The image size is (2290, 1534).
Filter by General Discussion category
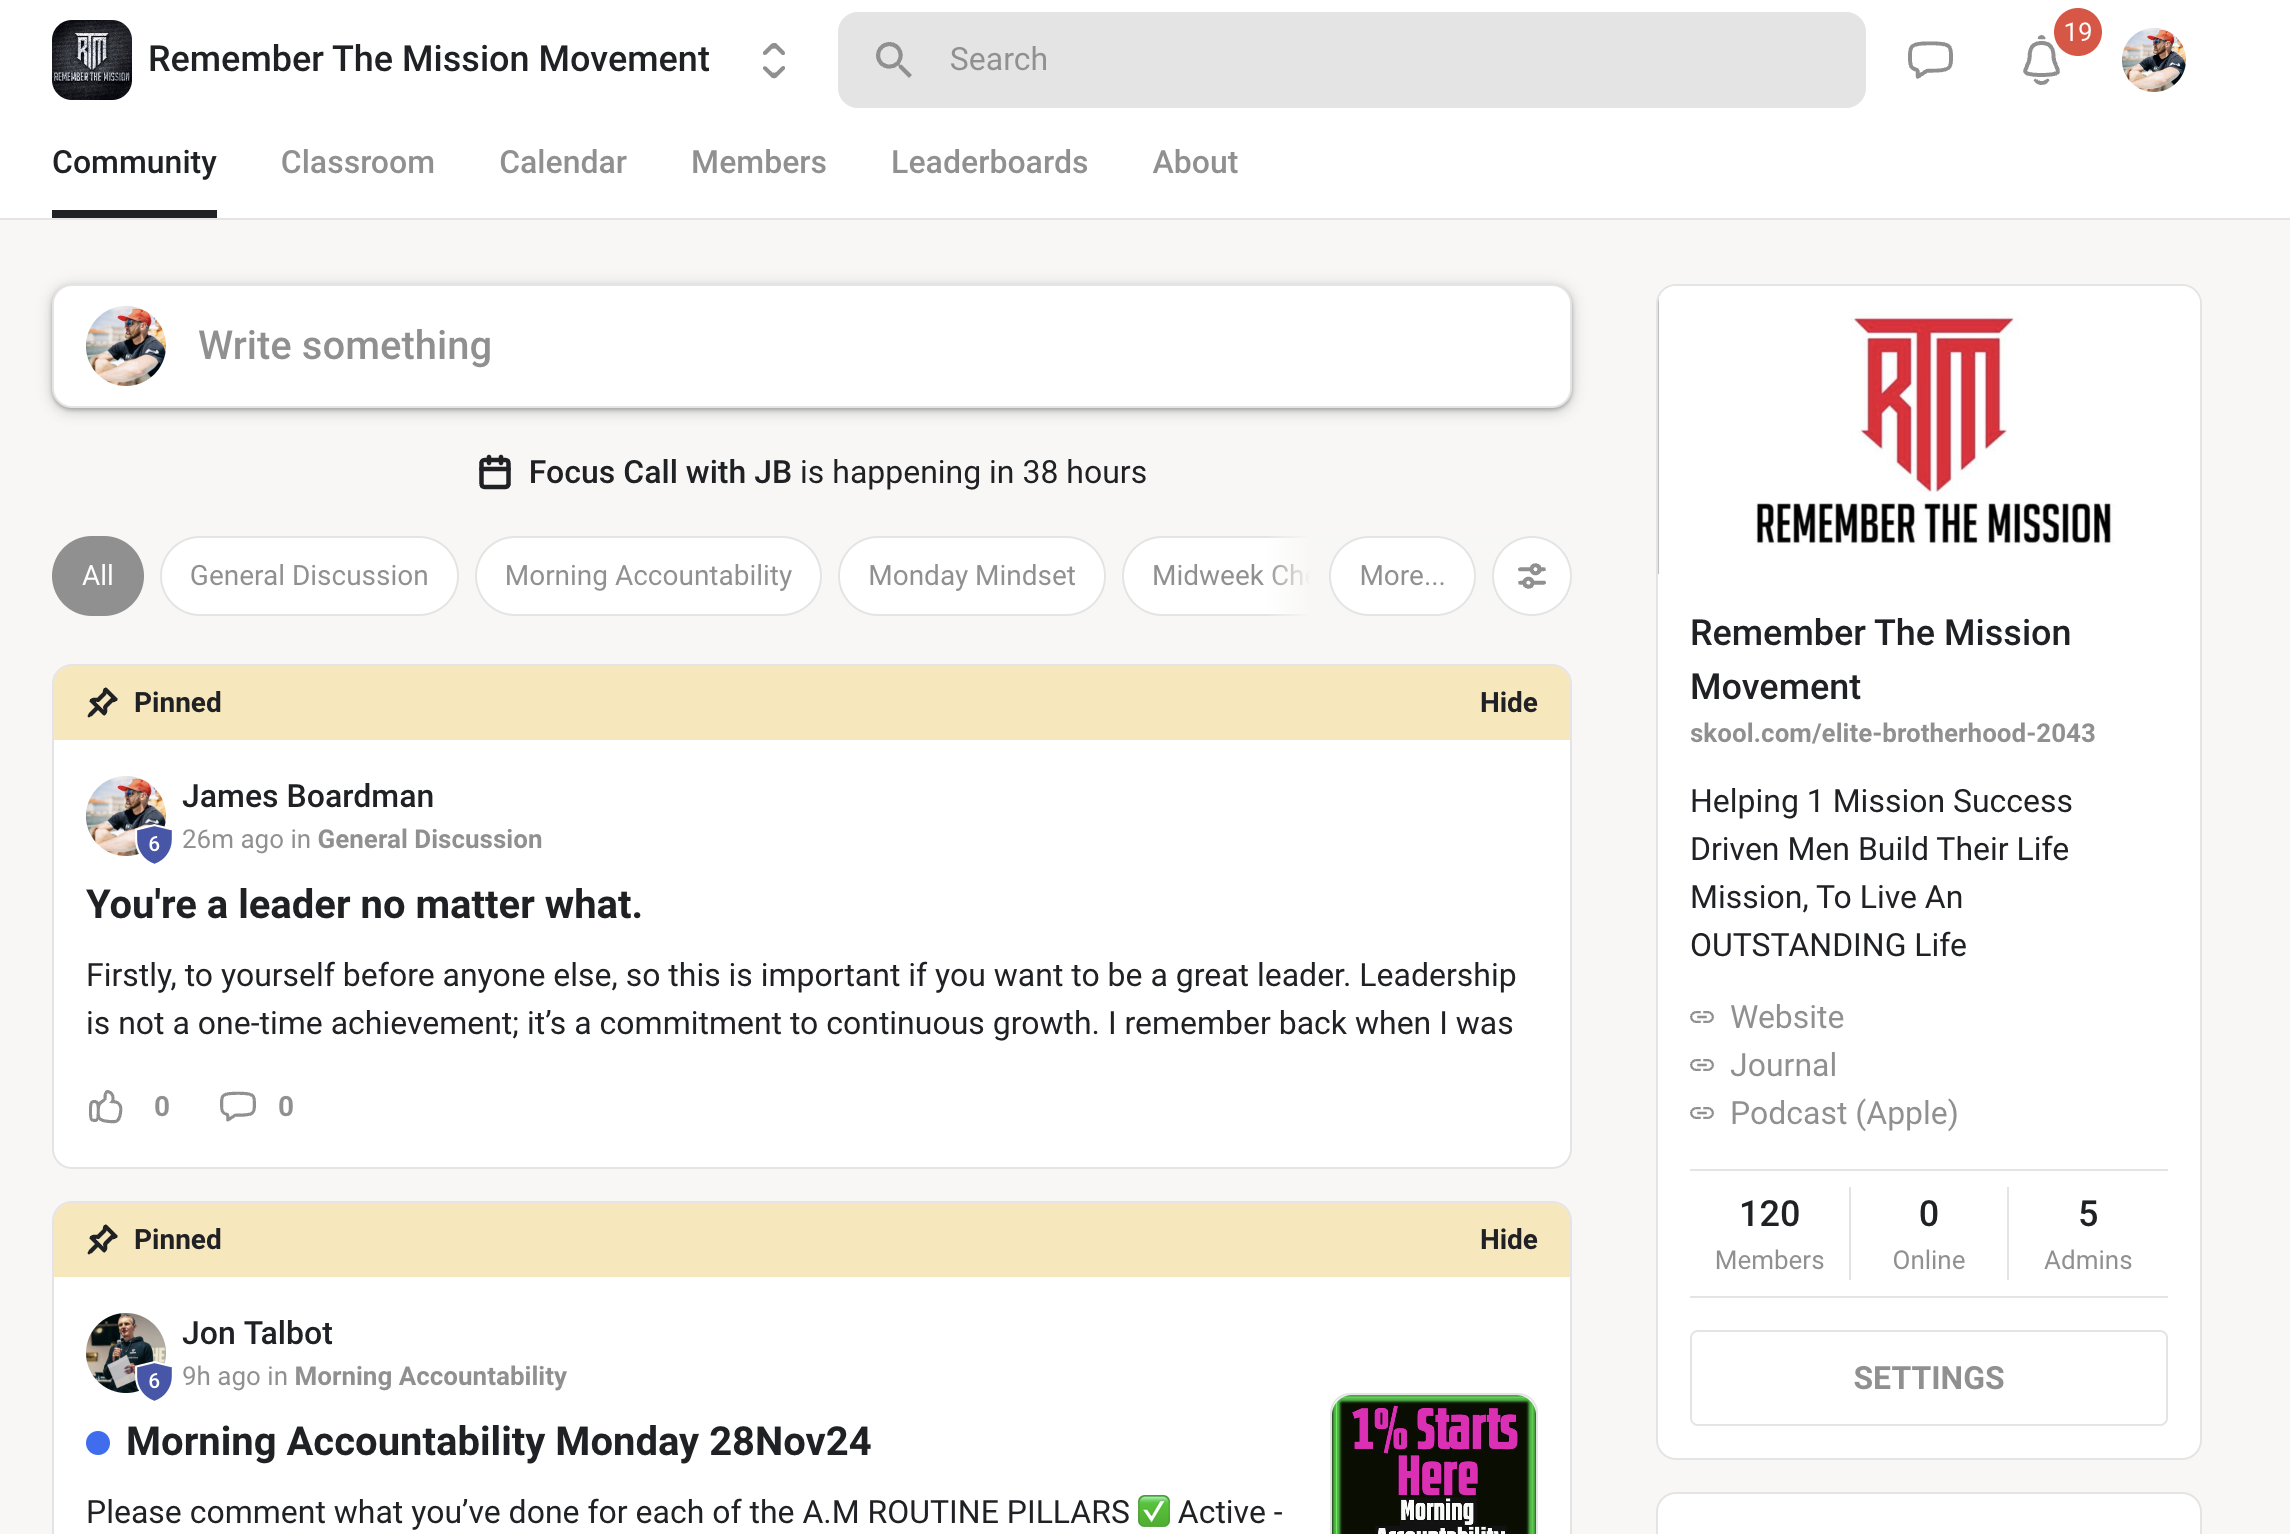click(x=309, y=576)
